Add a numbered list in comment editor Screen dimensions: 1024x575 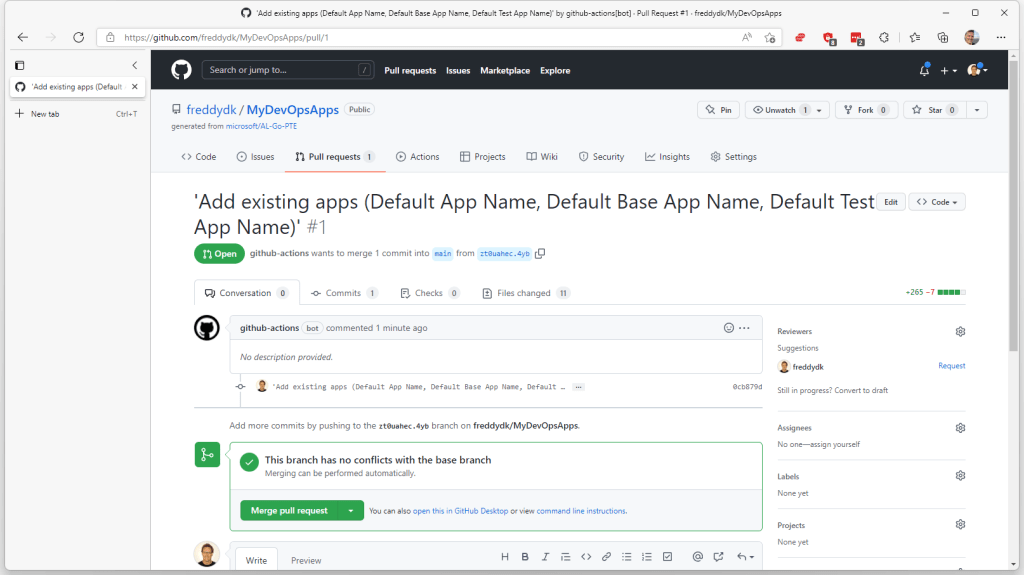click(x=647, y=557)
